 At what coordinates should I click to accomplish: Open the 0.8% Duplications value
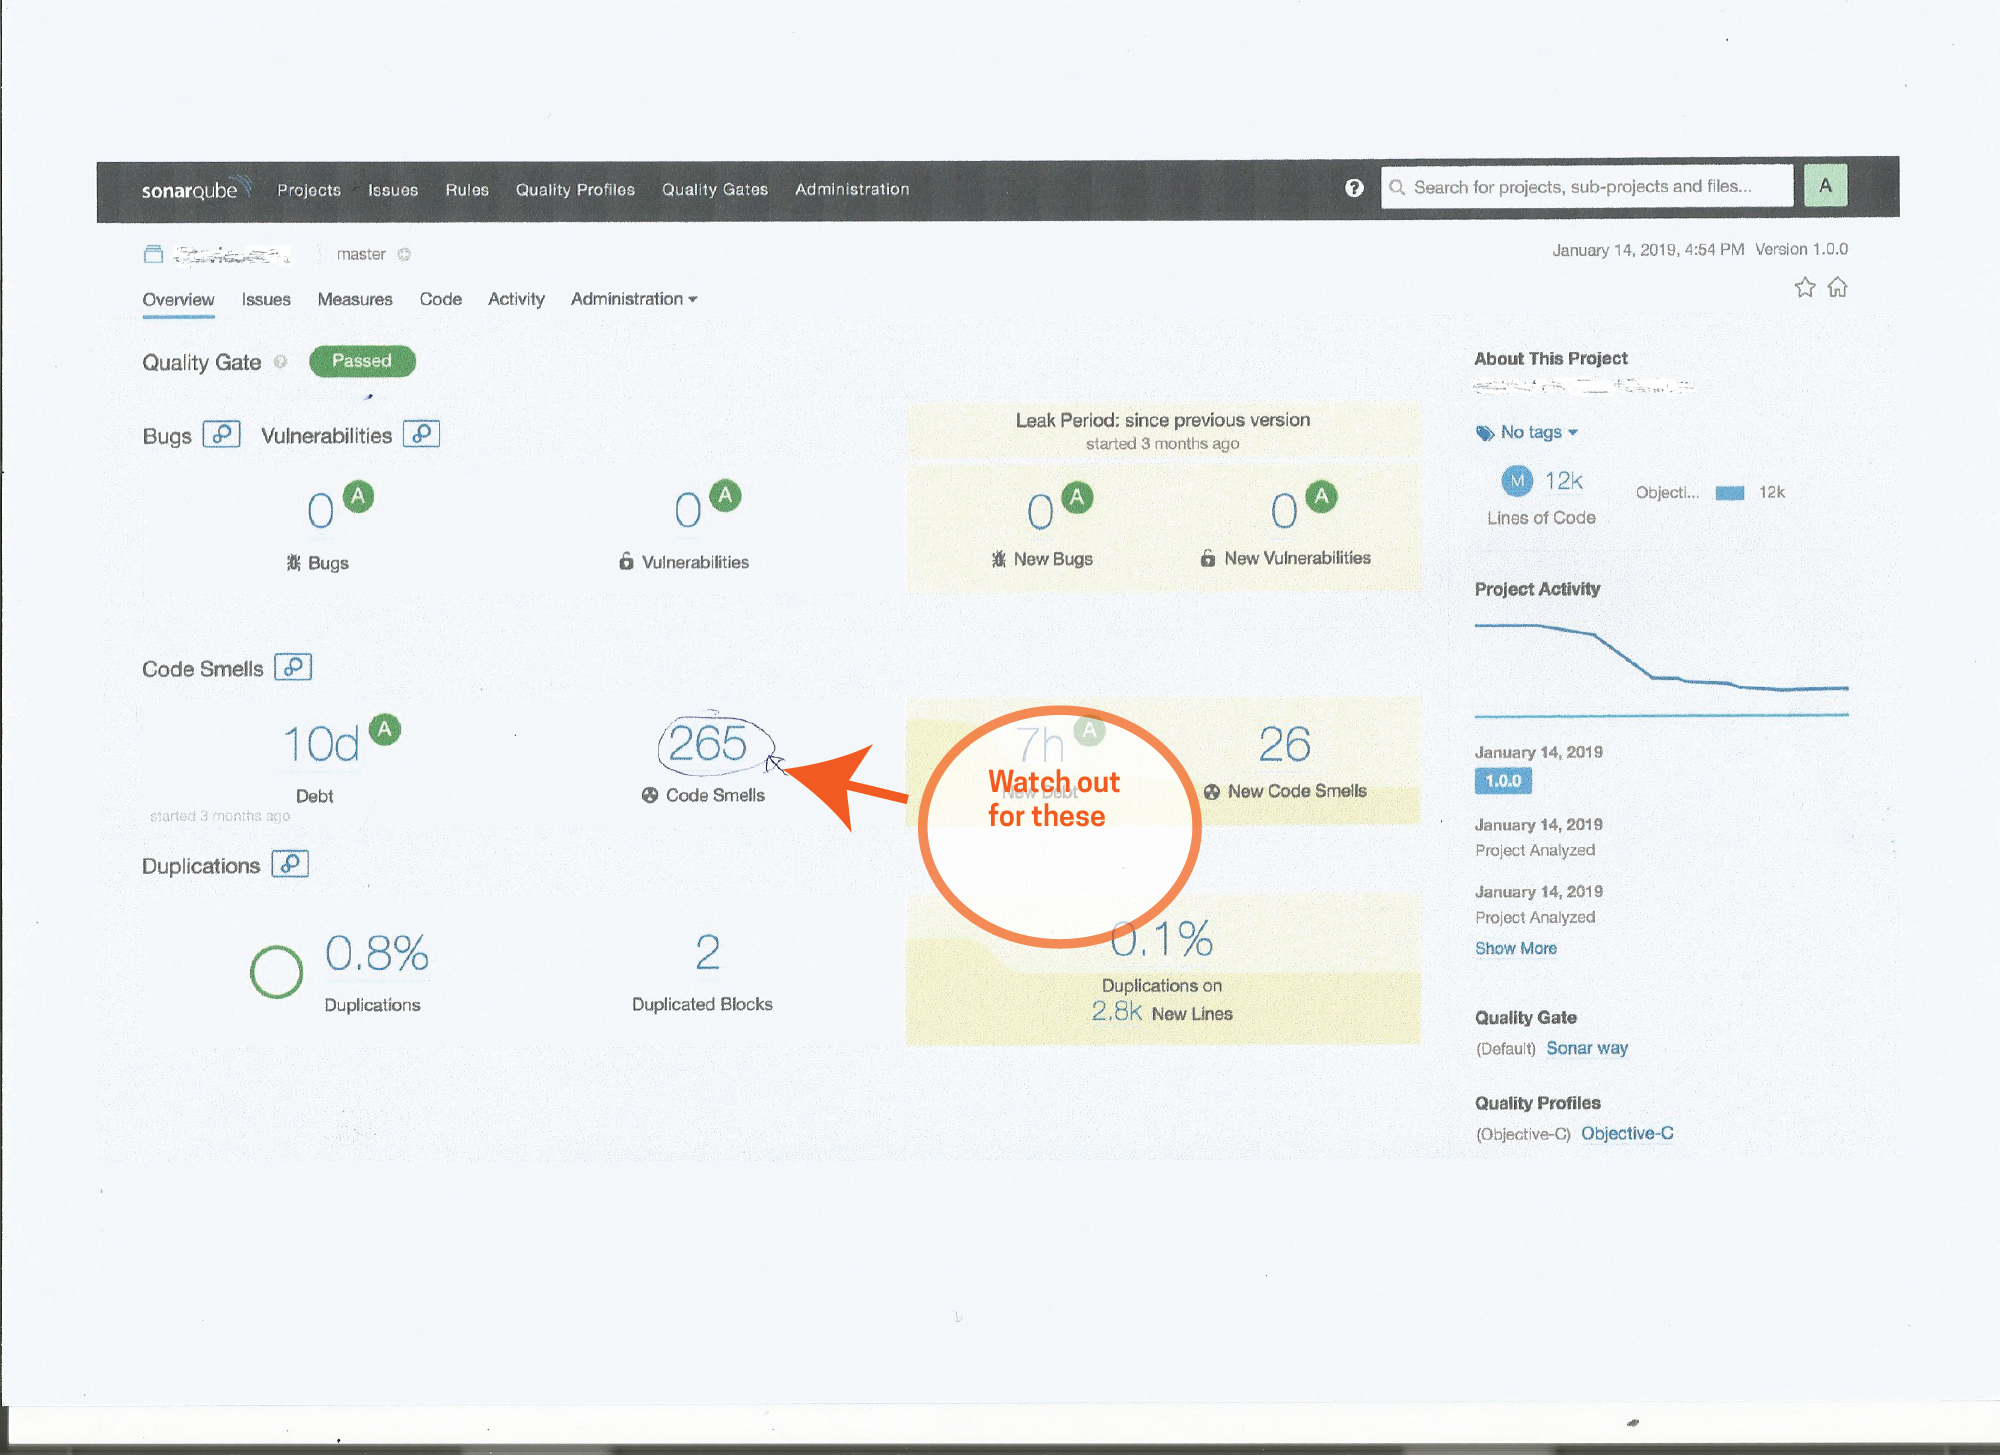pyautogui.click(x=377, y=953)
